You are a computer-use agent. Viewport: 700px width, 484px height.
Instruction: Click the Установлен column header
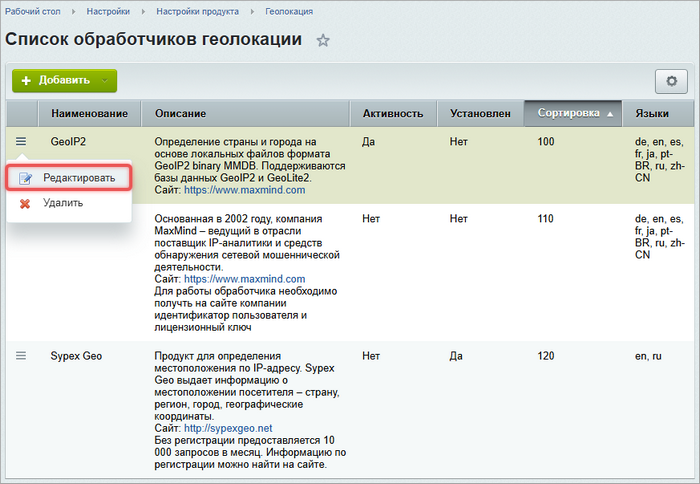480,114
